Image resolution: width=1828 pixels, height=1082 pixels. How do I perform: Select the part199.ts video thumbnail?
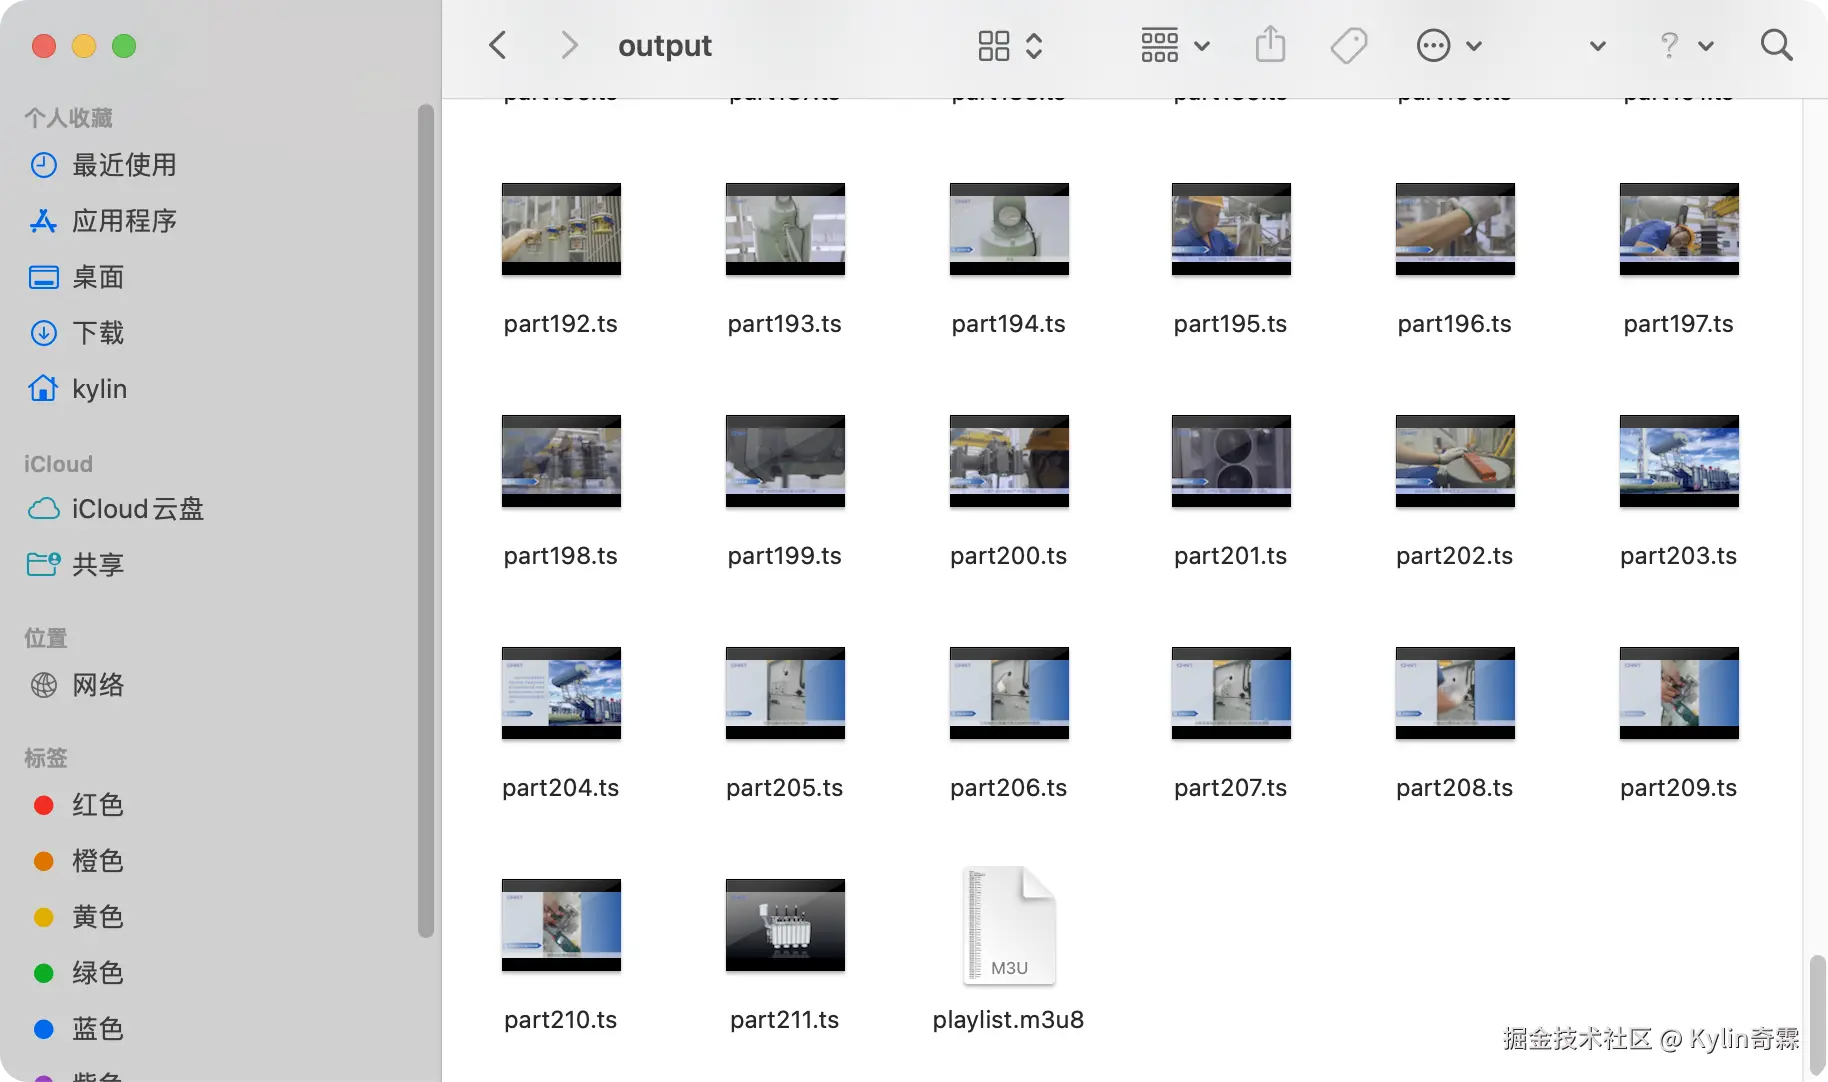785,461
